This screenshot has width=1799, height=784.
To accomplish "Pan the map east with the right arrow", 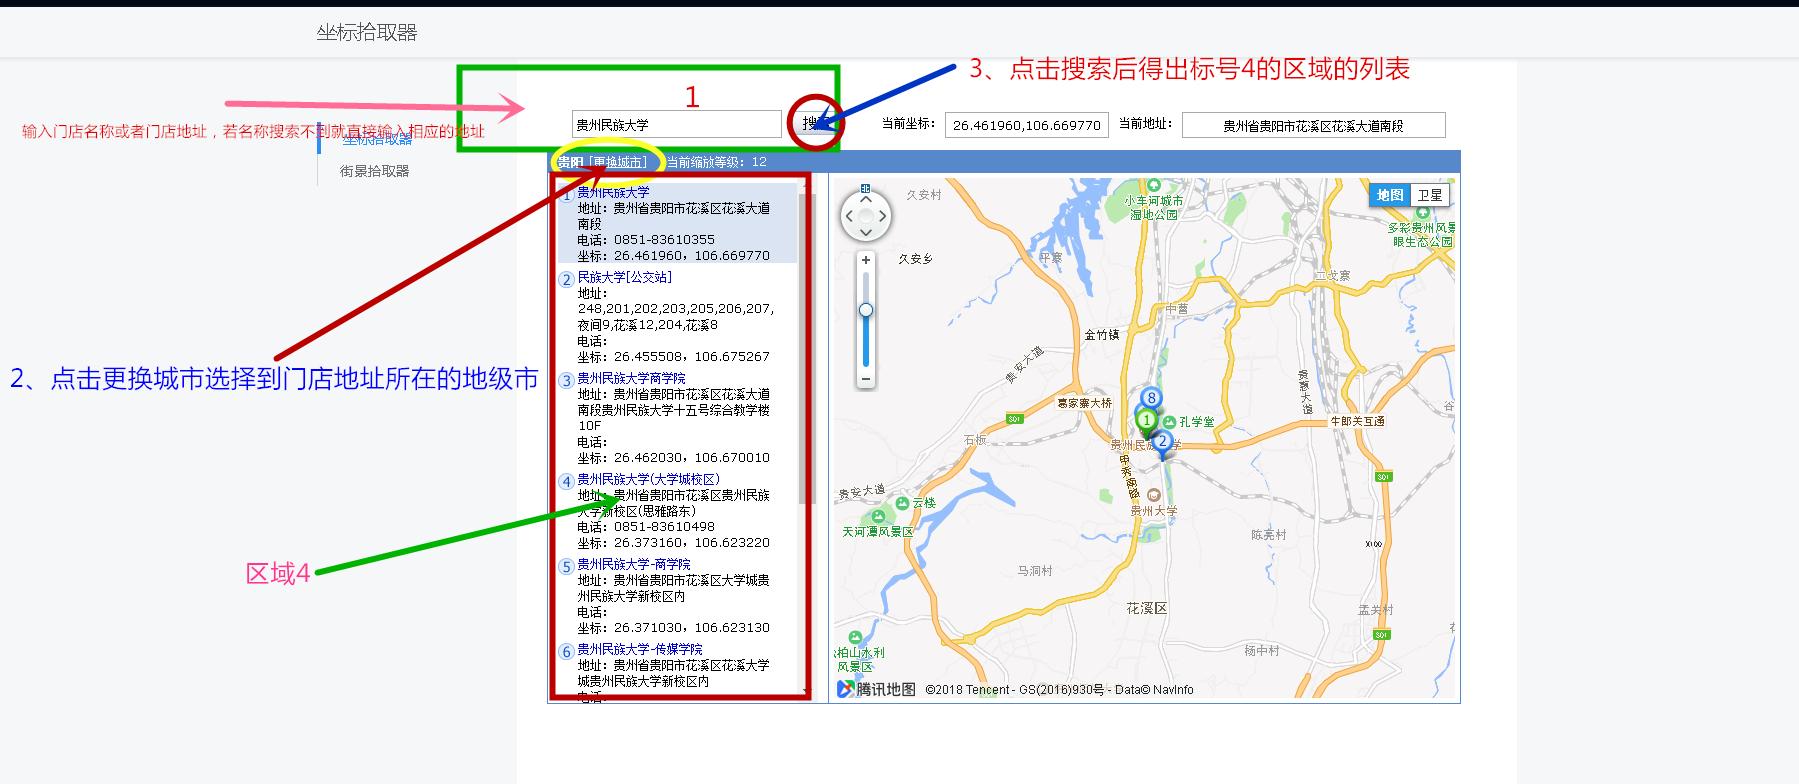I will (882, 215).
